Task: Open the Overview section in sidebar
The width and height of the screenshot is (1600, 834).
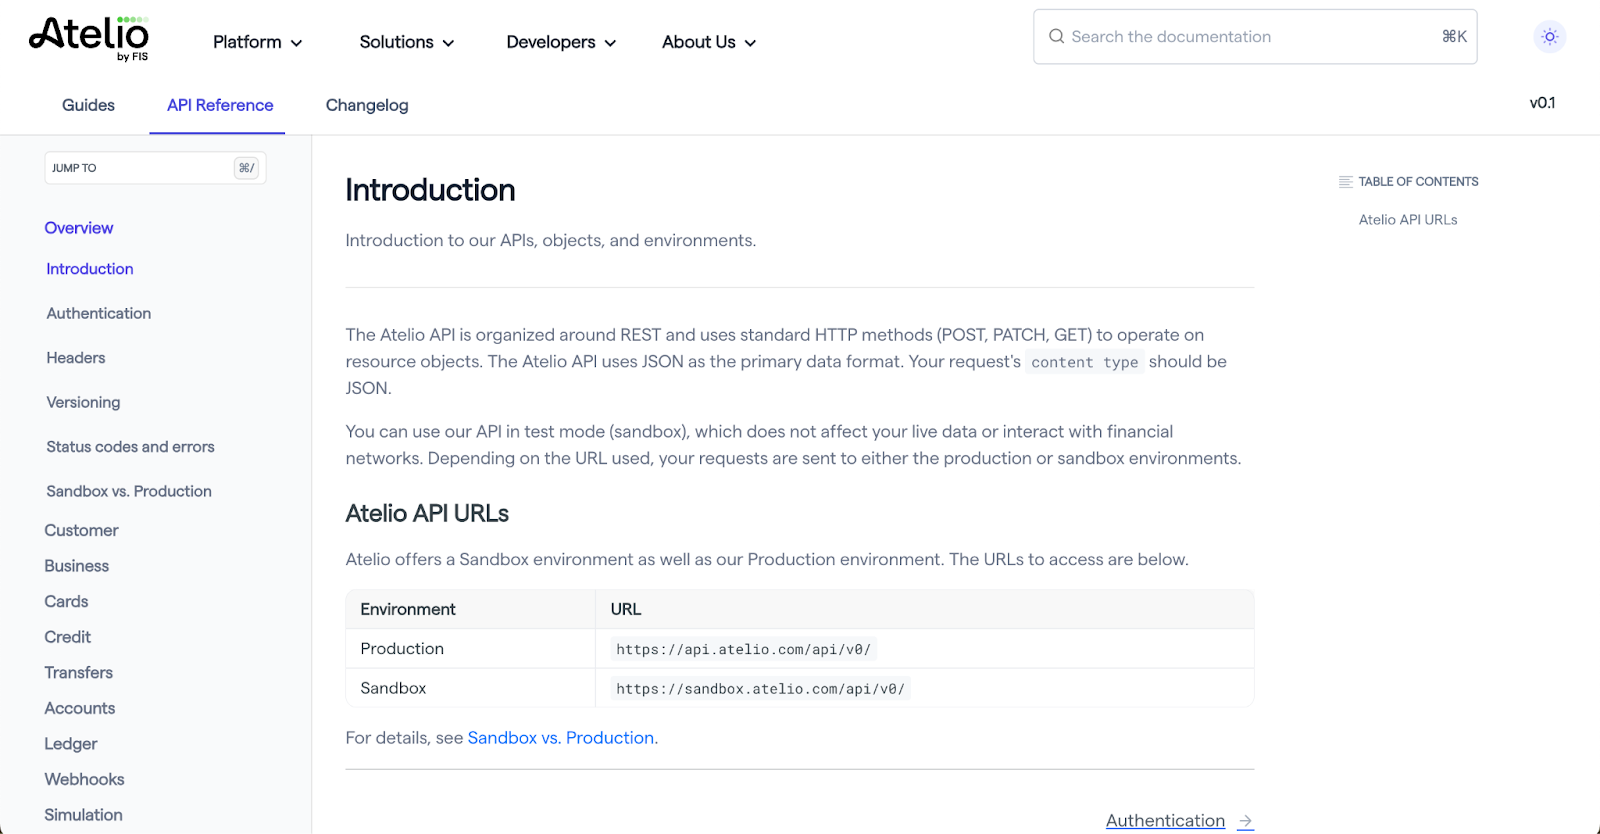Action: click(79, 228)
